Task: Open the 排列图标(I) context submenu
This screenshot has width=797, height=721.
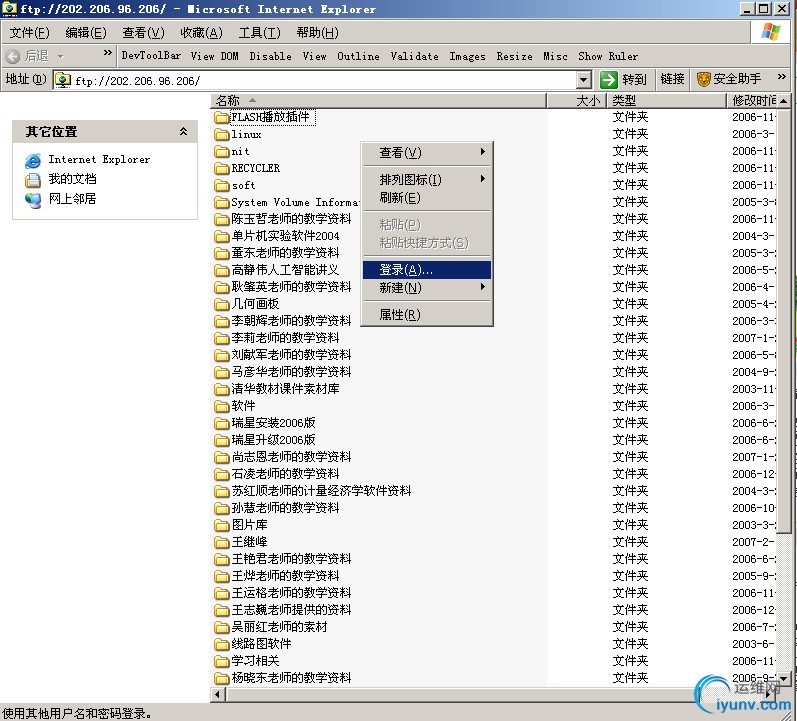Action: (x=427, y=179)
